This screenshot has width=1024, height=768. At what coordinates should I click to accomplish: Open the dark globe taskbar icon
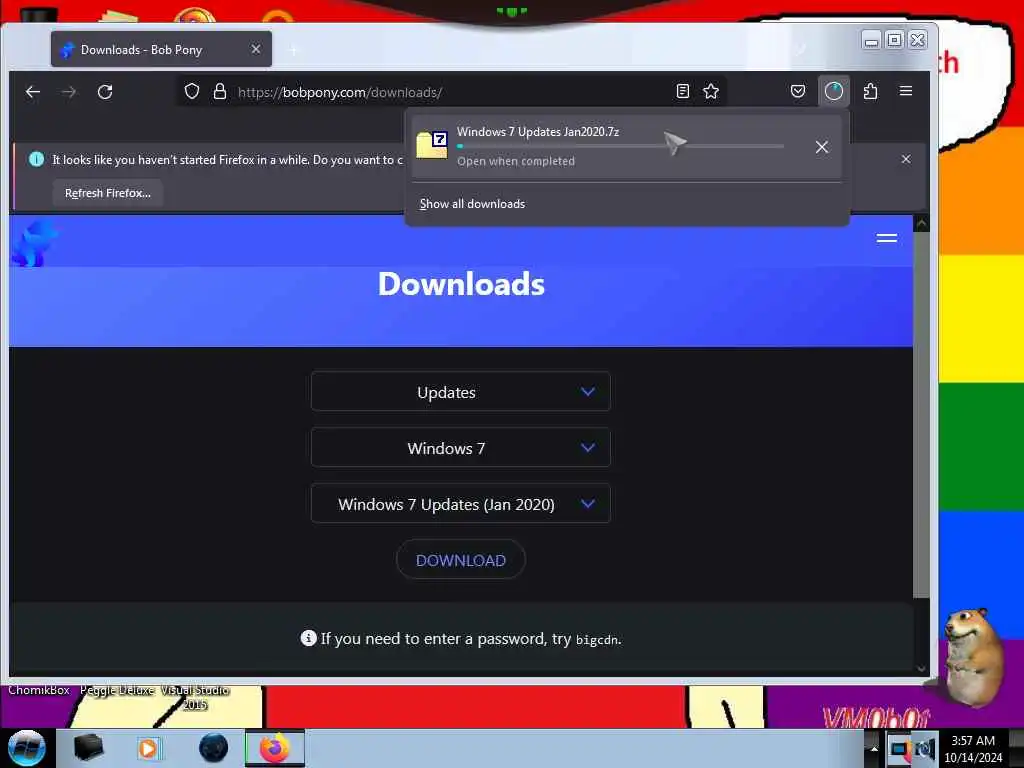[214, 748]
